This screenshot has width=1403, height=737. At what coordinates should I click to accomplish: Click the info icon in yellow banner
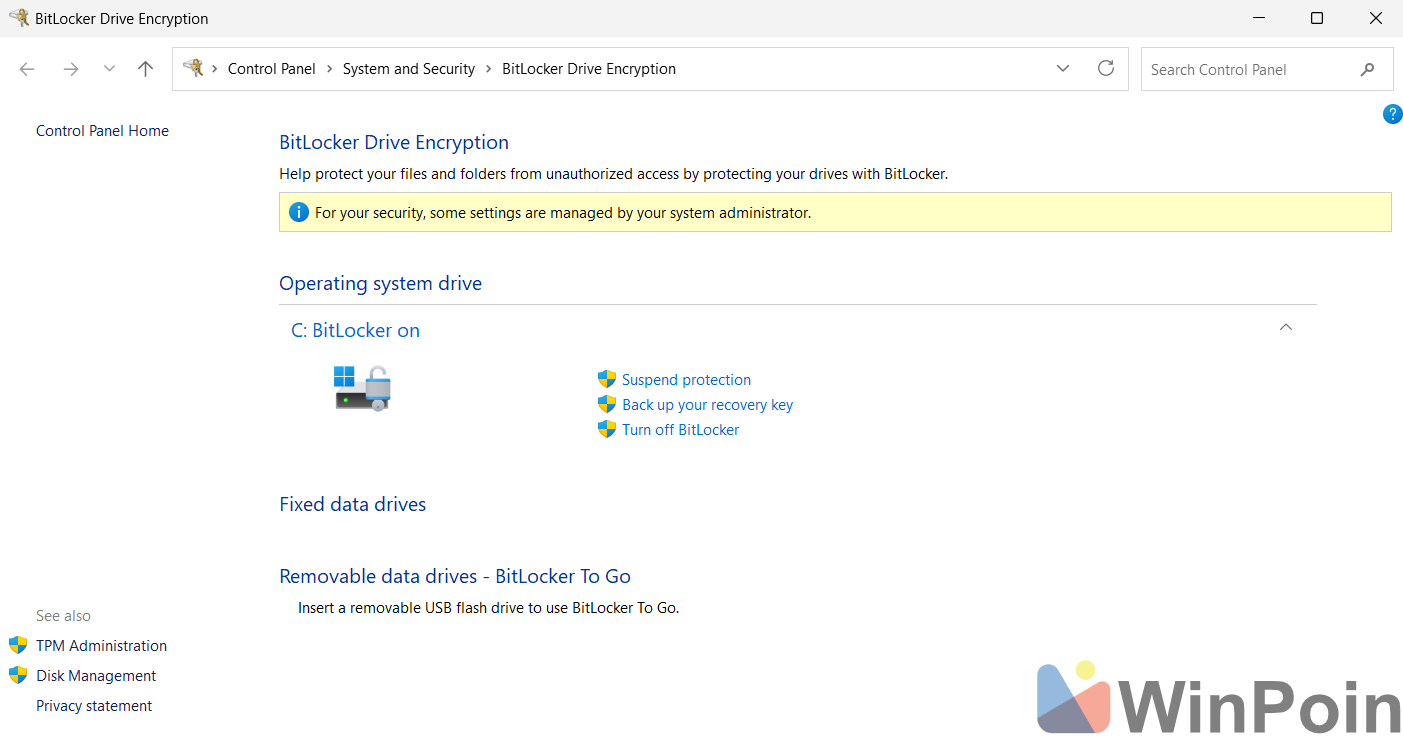(298, 212)
